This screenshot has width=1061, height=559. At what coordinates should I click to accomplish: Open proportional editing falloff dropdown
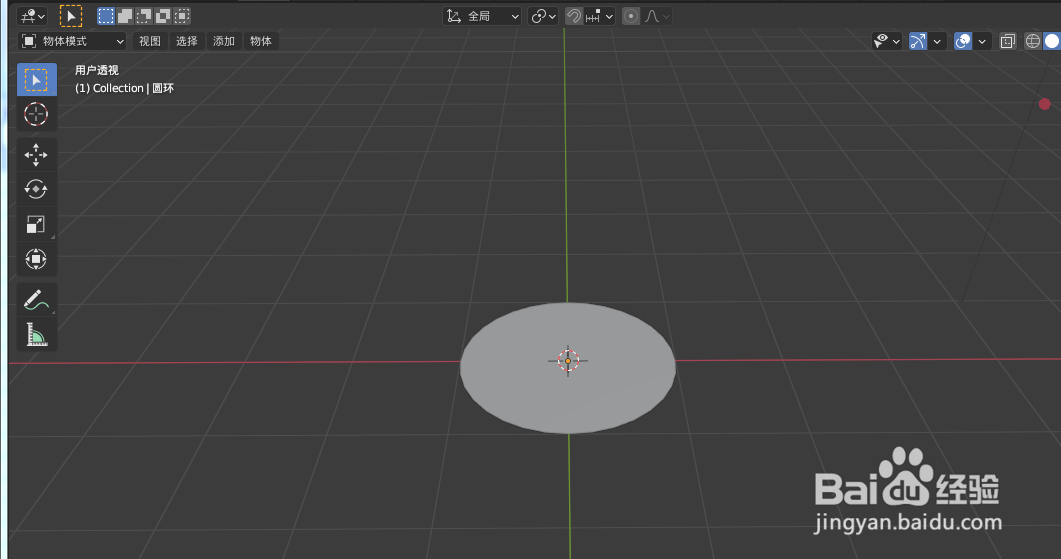(657, 16)
